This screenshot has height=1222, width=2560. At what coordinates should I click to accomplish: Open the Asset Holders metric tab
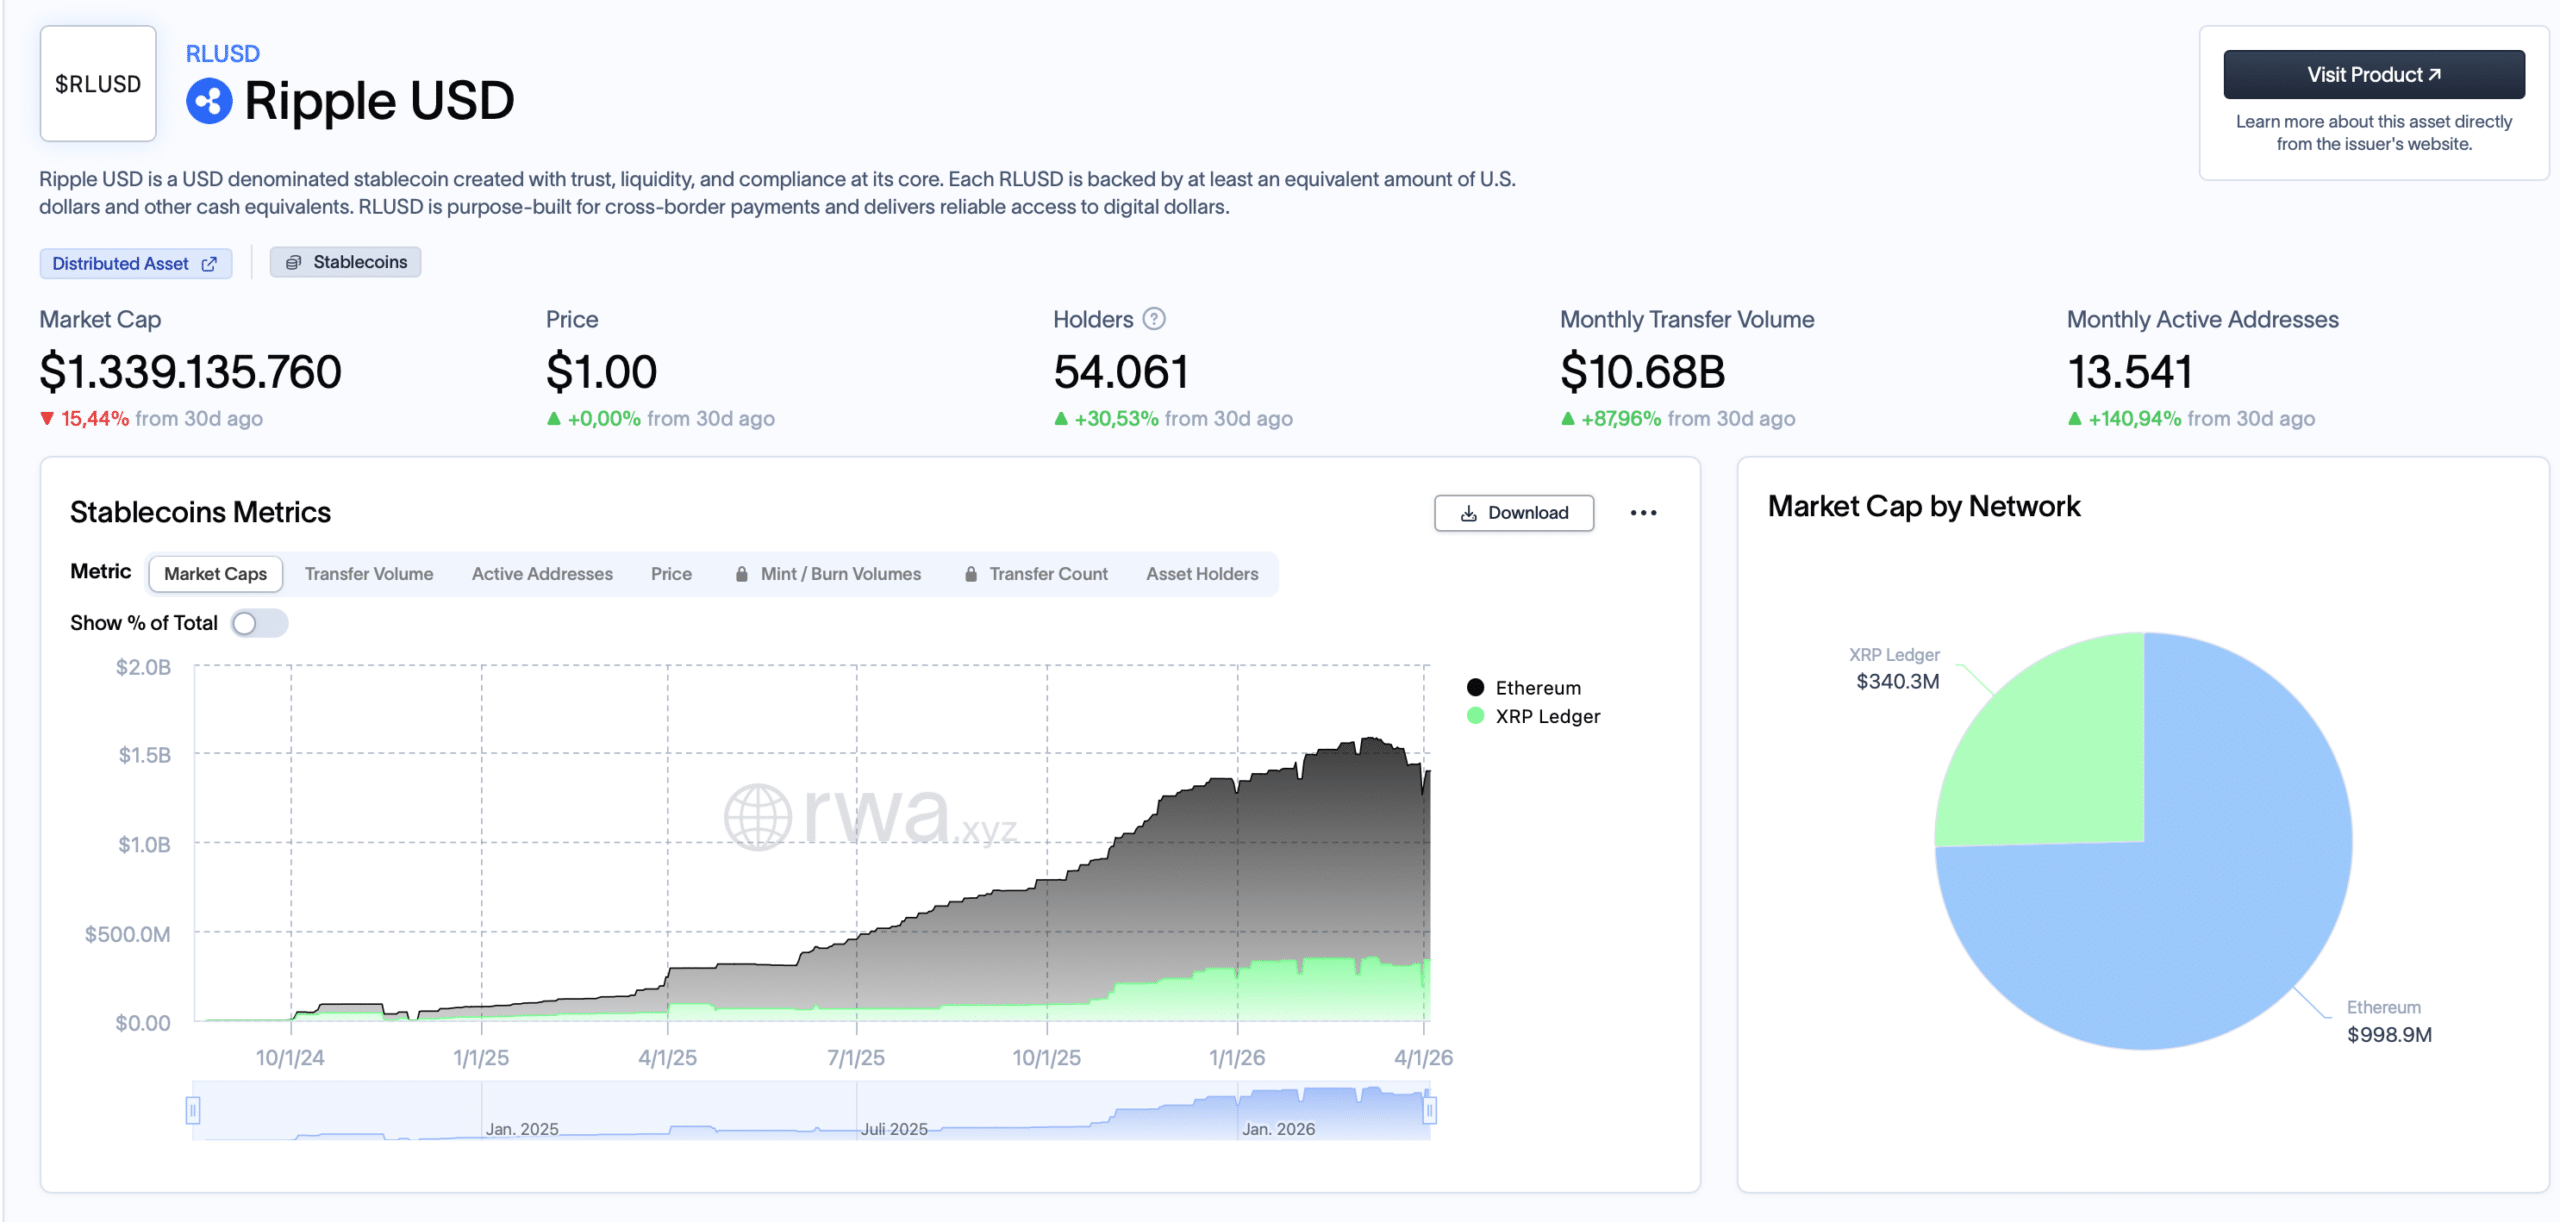click(x=1201, y=574)
